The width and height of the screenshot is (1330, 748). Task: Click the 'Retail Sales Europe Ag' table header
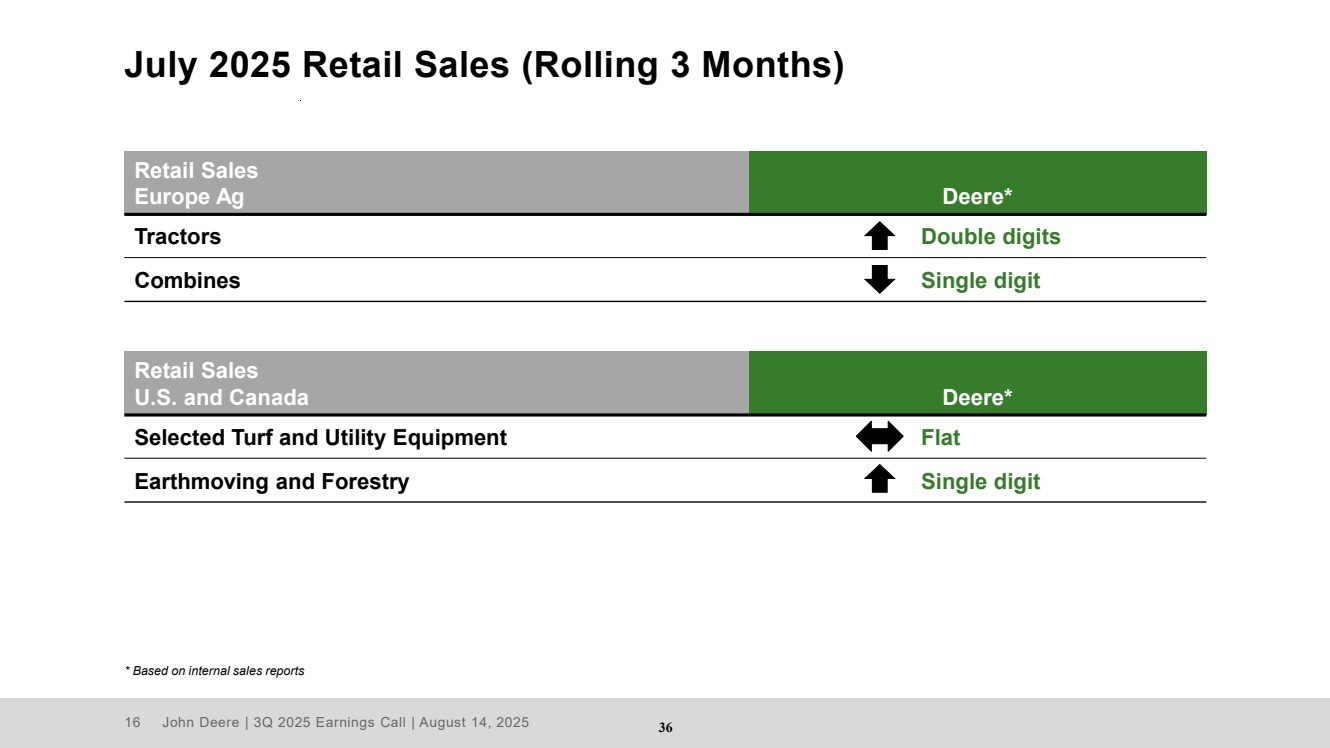pyautogui.click(x=436, y=183)
